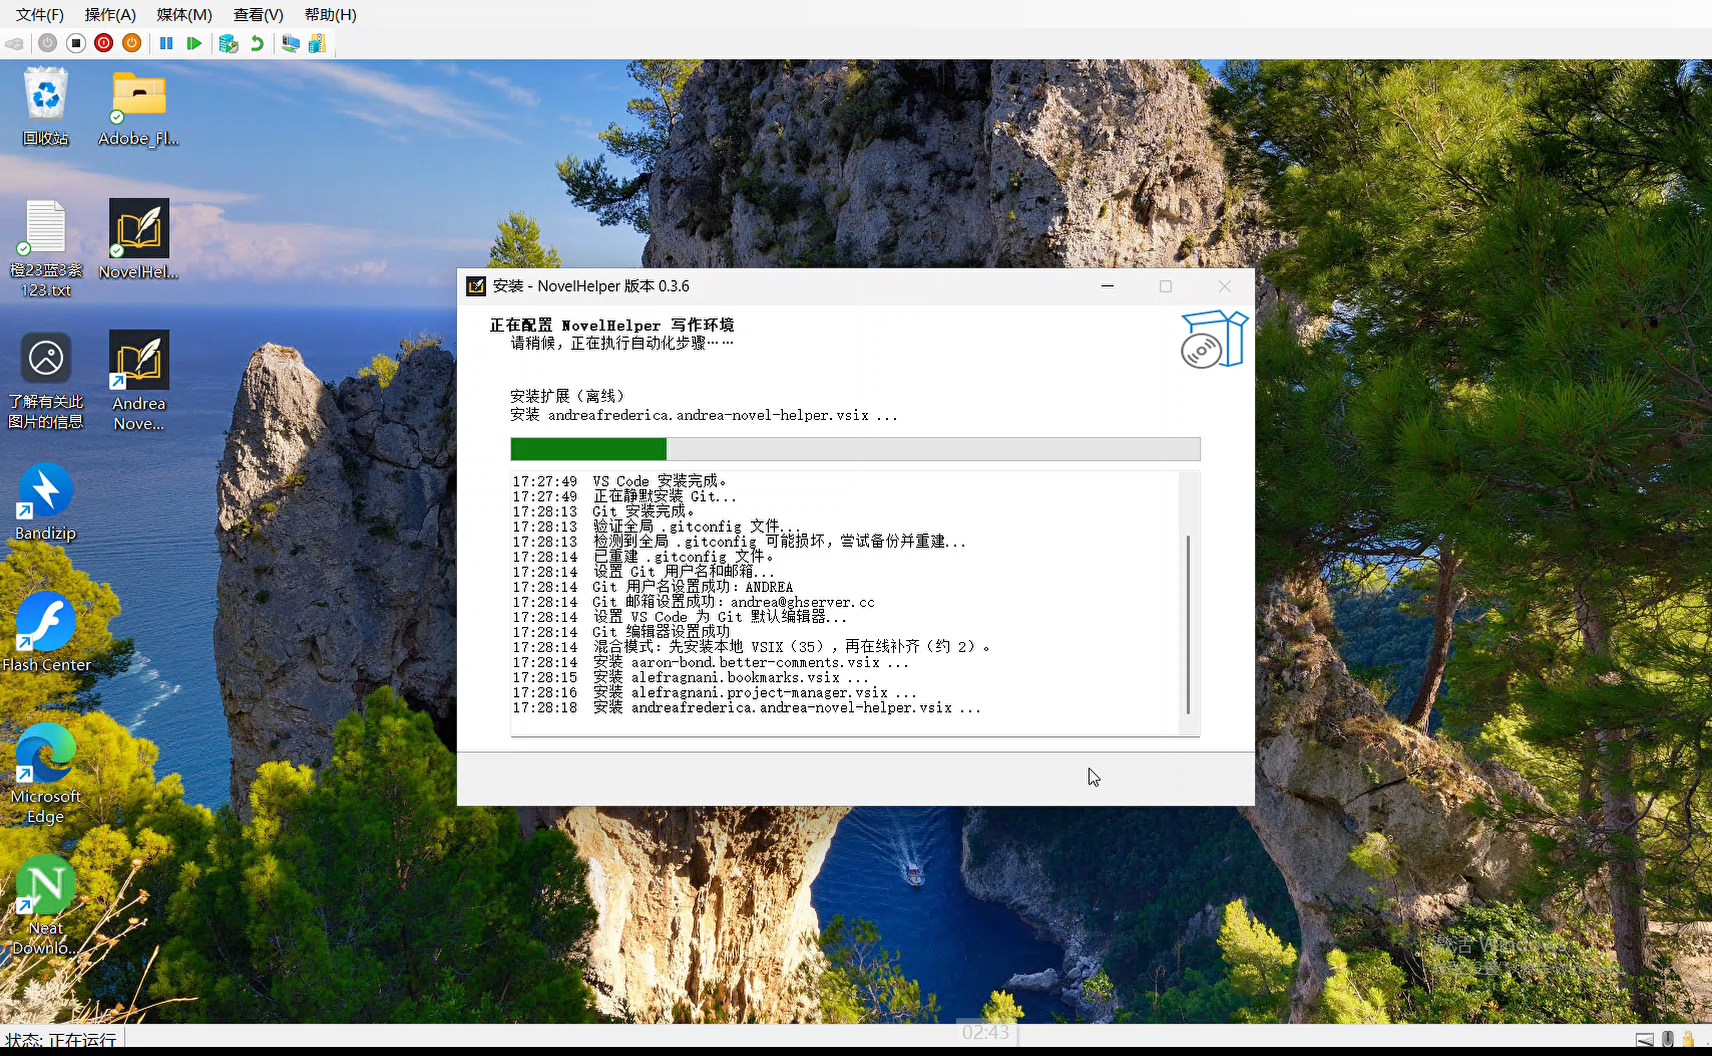Open the 'Learn about this picture' desktop item

pyautogui.click(x=45, y=357)
